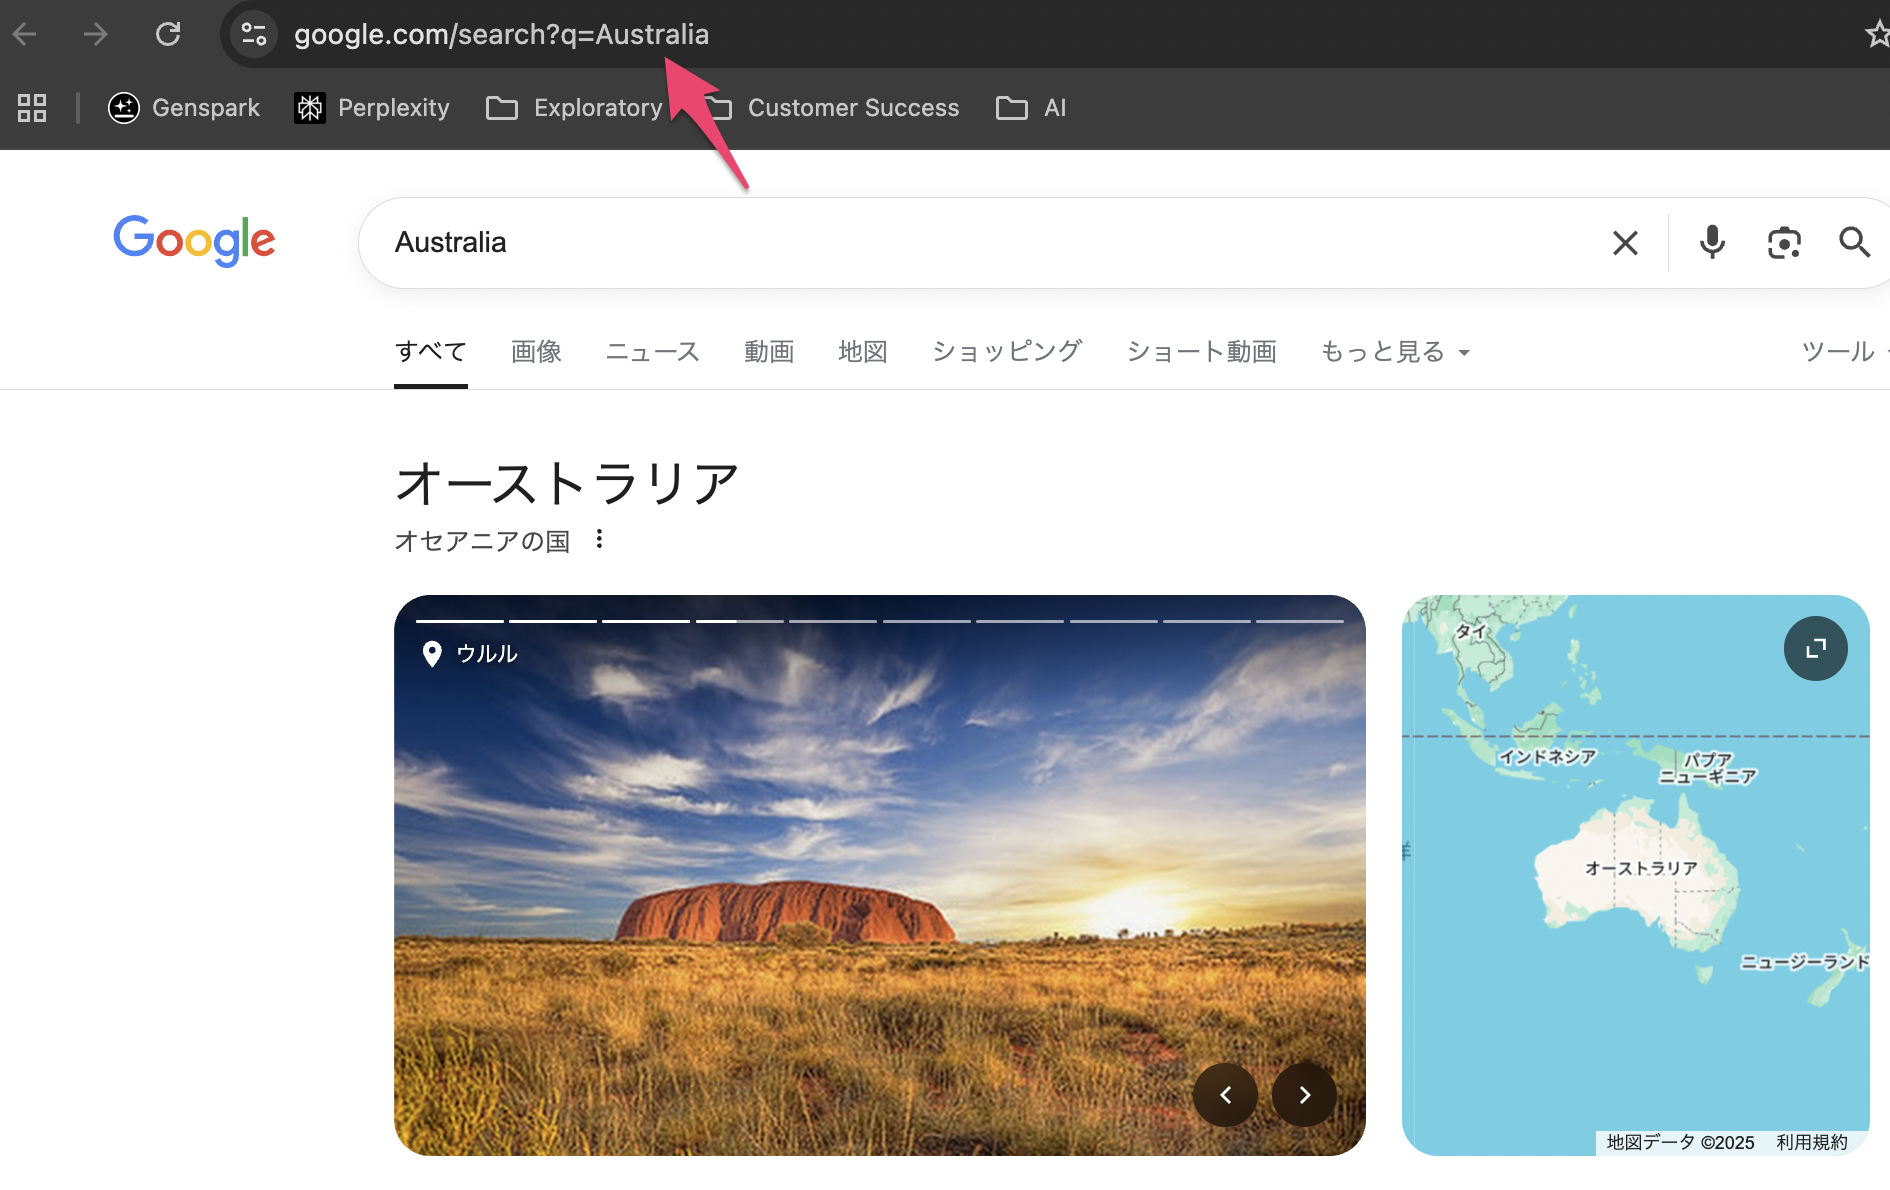Click the URL in the address bar
The width and height of the screenshot is (1890, 1190).
coord(501,34)
